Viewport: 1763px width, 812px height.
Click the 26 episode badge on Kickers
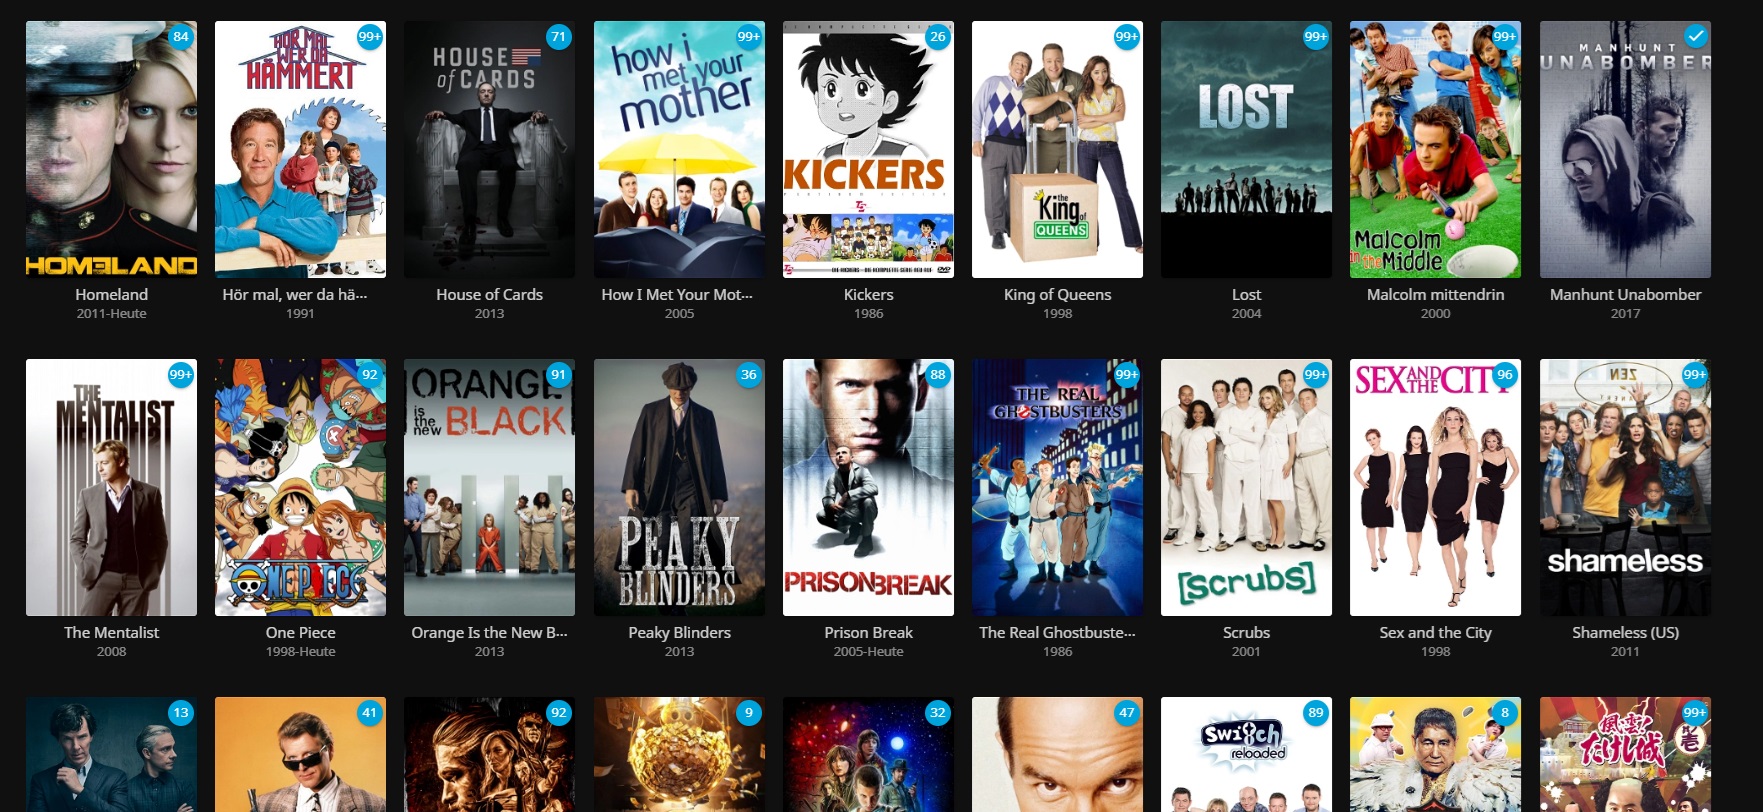click(x=937, y=36)
